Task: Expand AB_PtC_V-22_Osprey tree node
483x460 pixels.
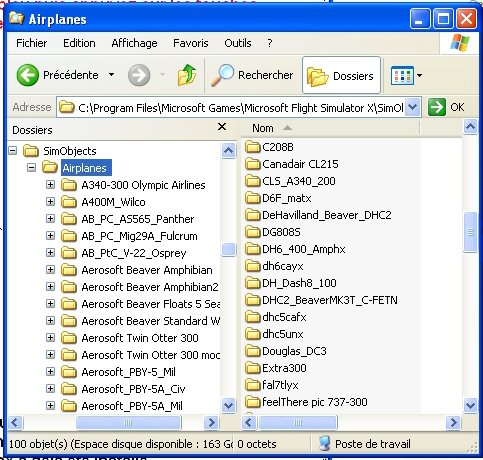Action: tap(50, 253)
